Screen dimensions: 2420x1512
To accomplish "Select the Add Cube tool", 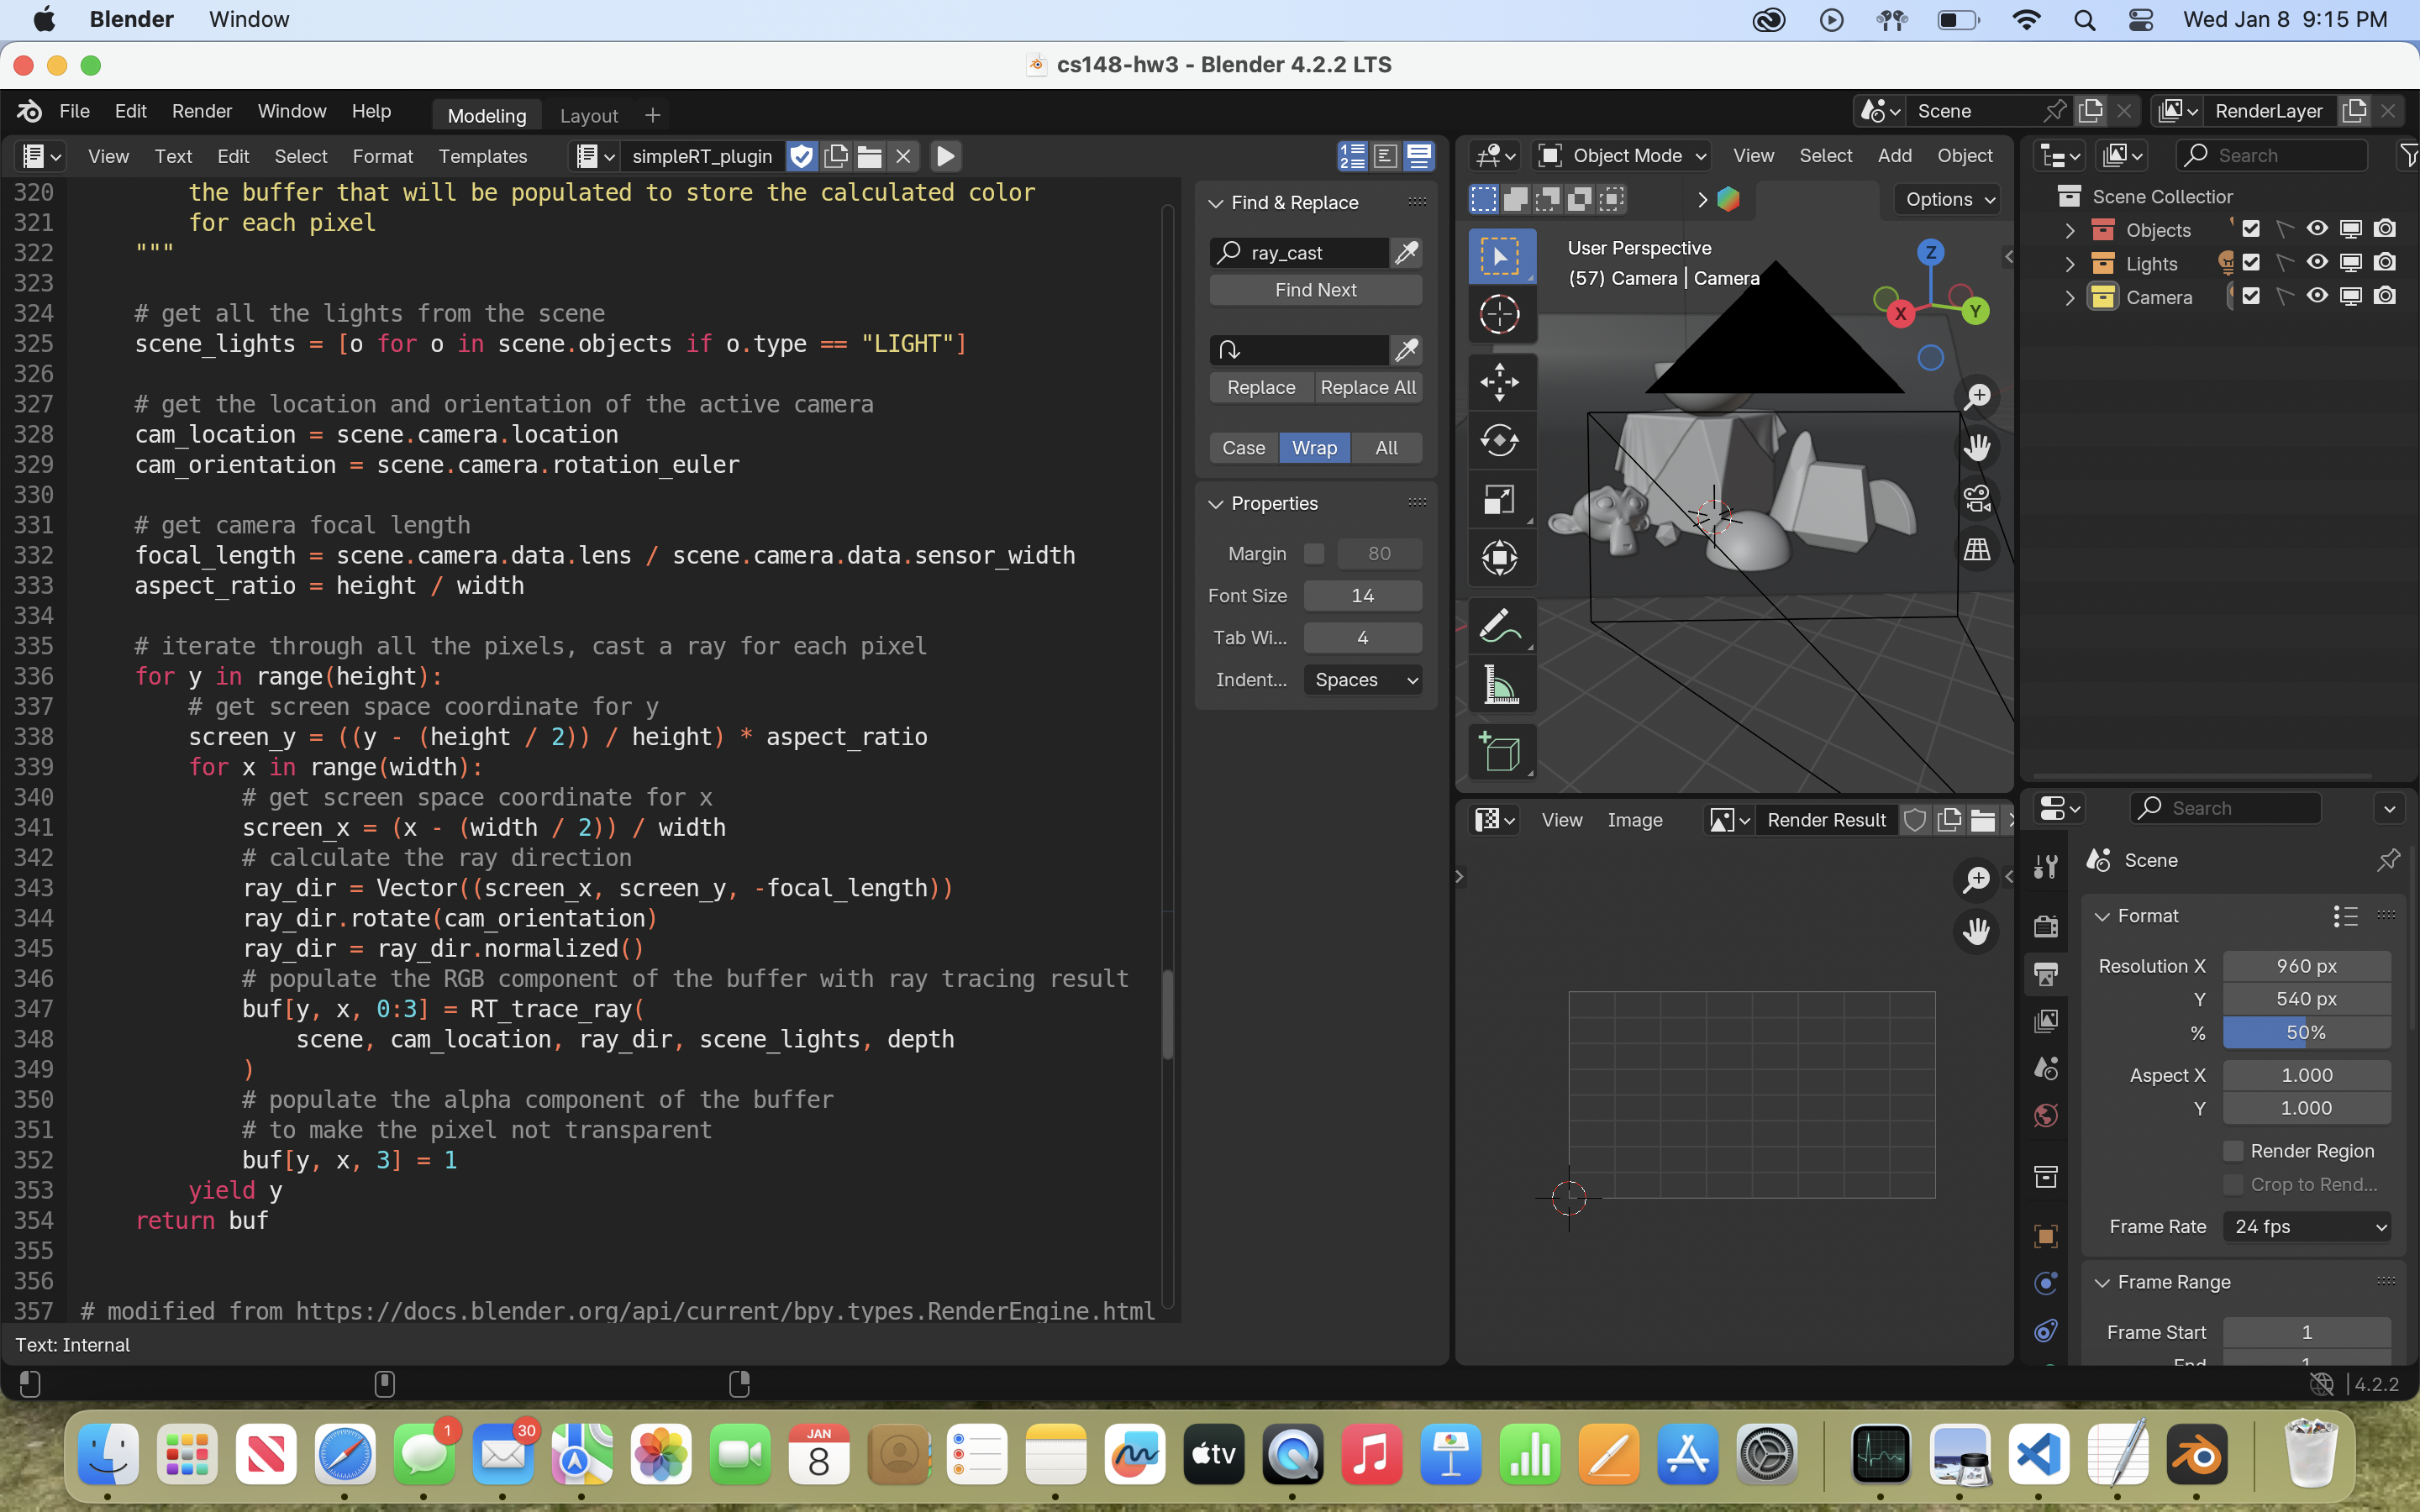I will [1500, 752].
